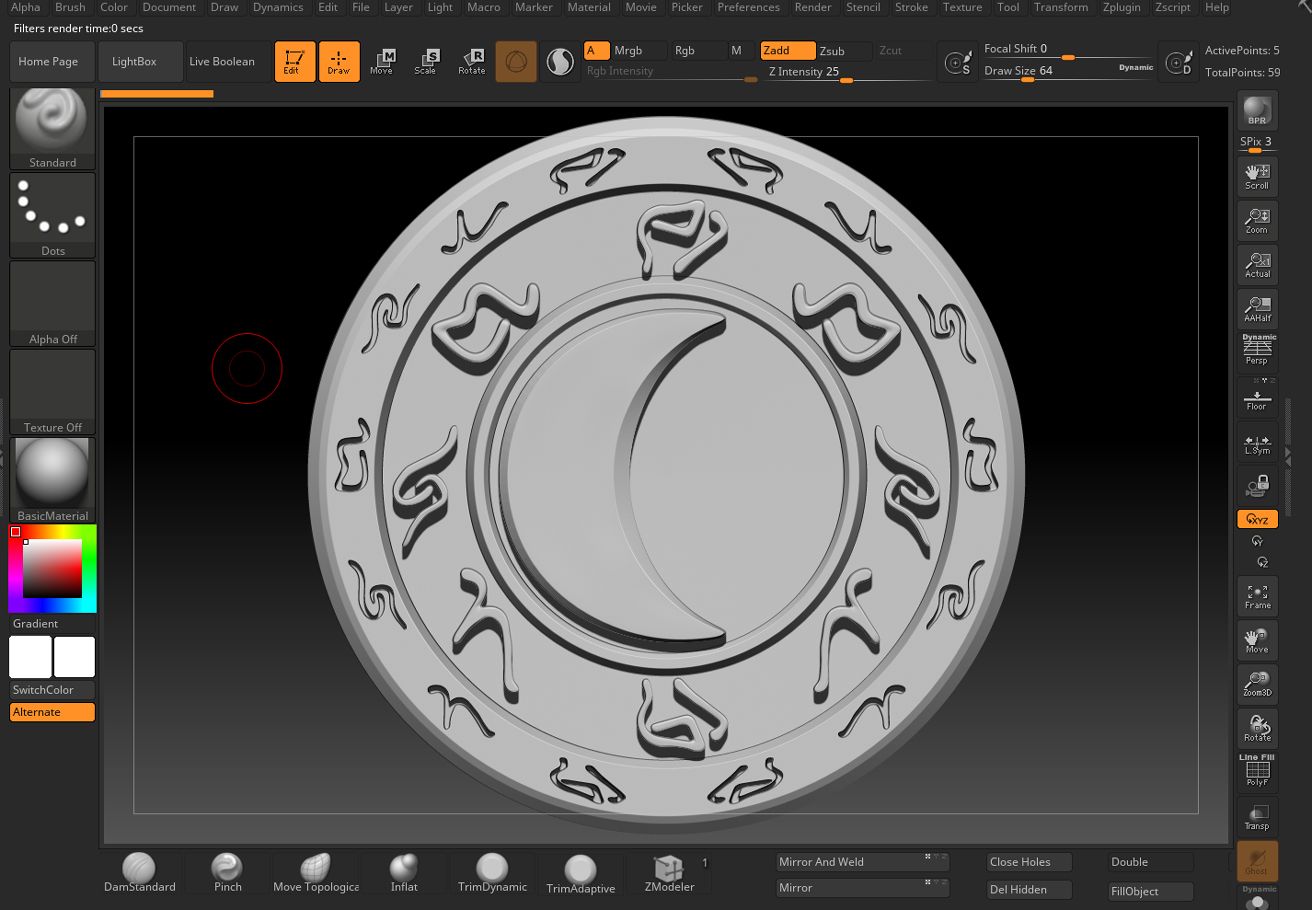Open the BasicMaterial material picker
The height and width of the screenshot is (910, 1312).
coord(52,480)
